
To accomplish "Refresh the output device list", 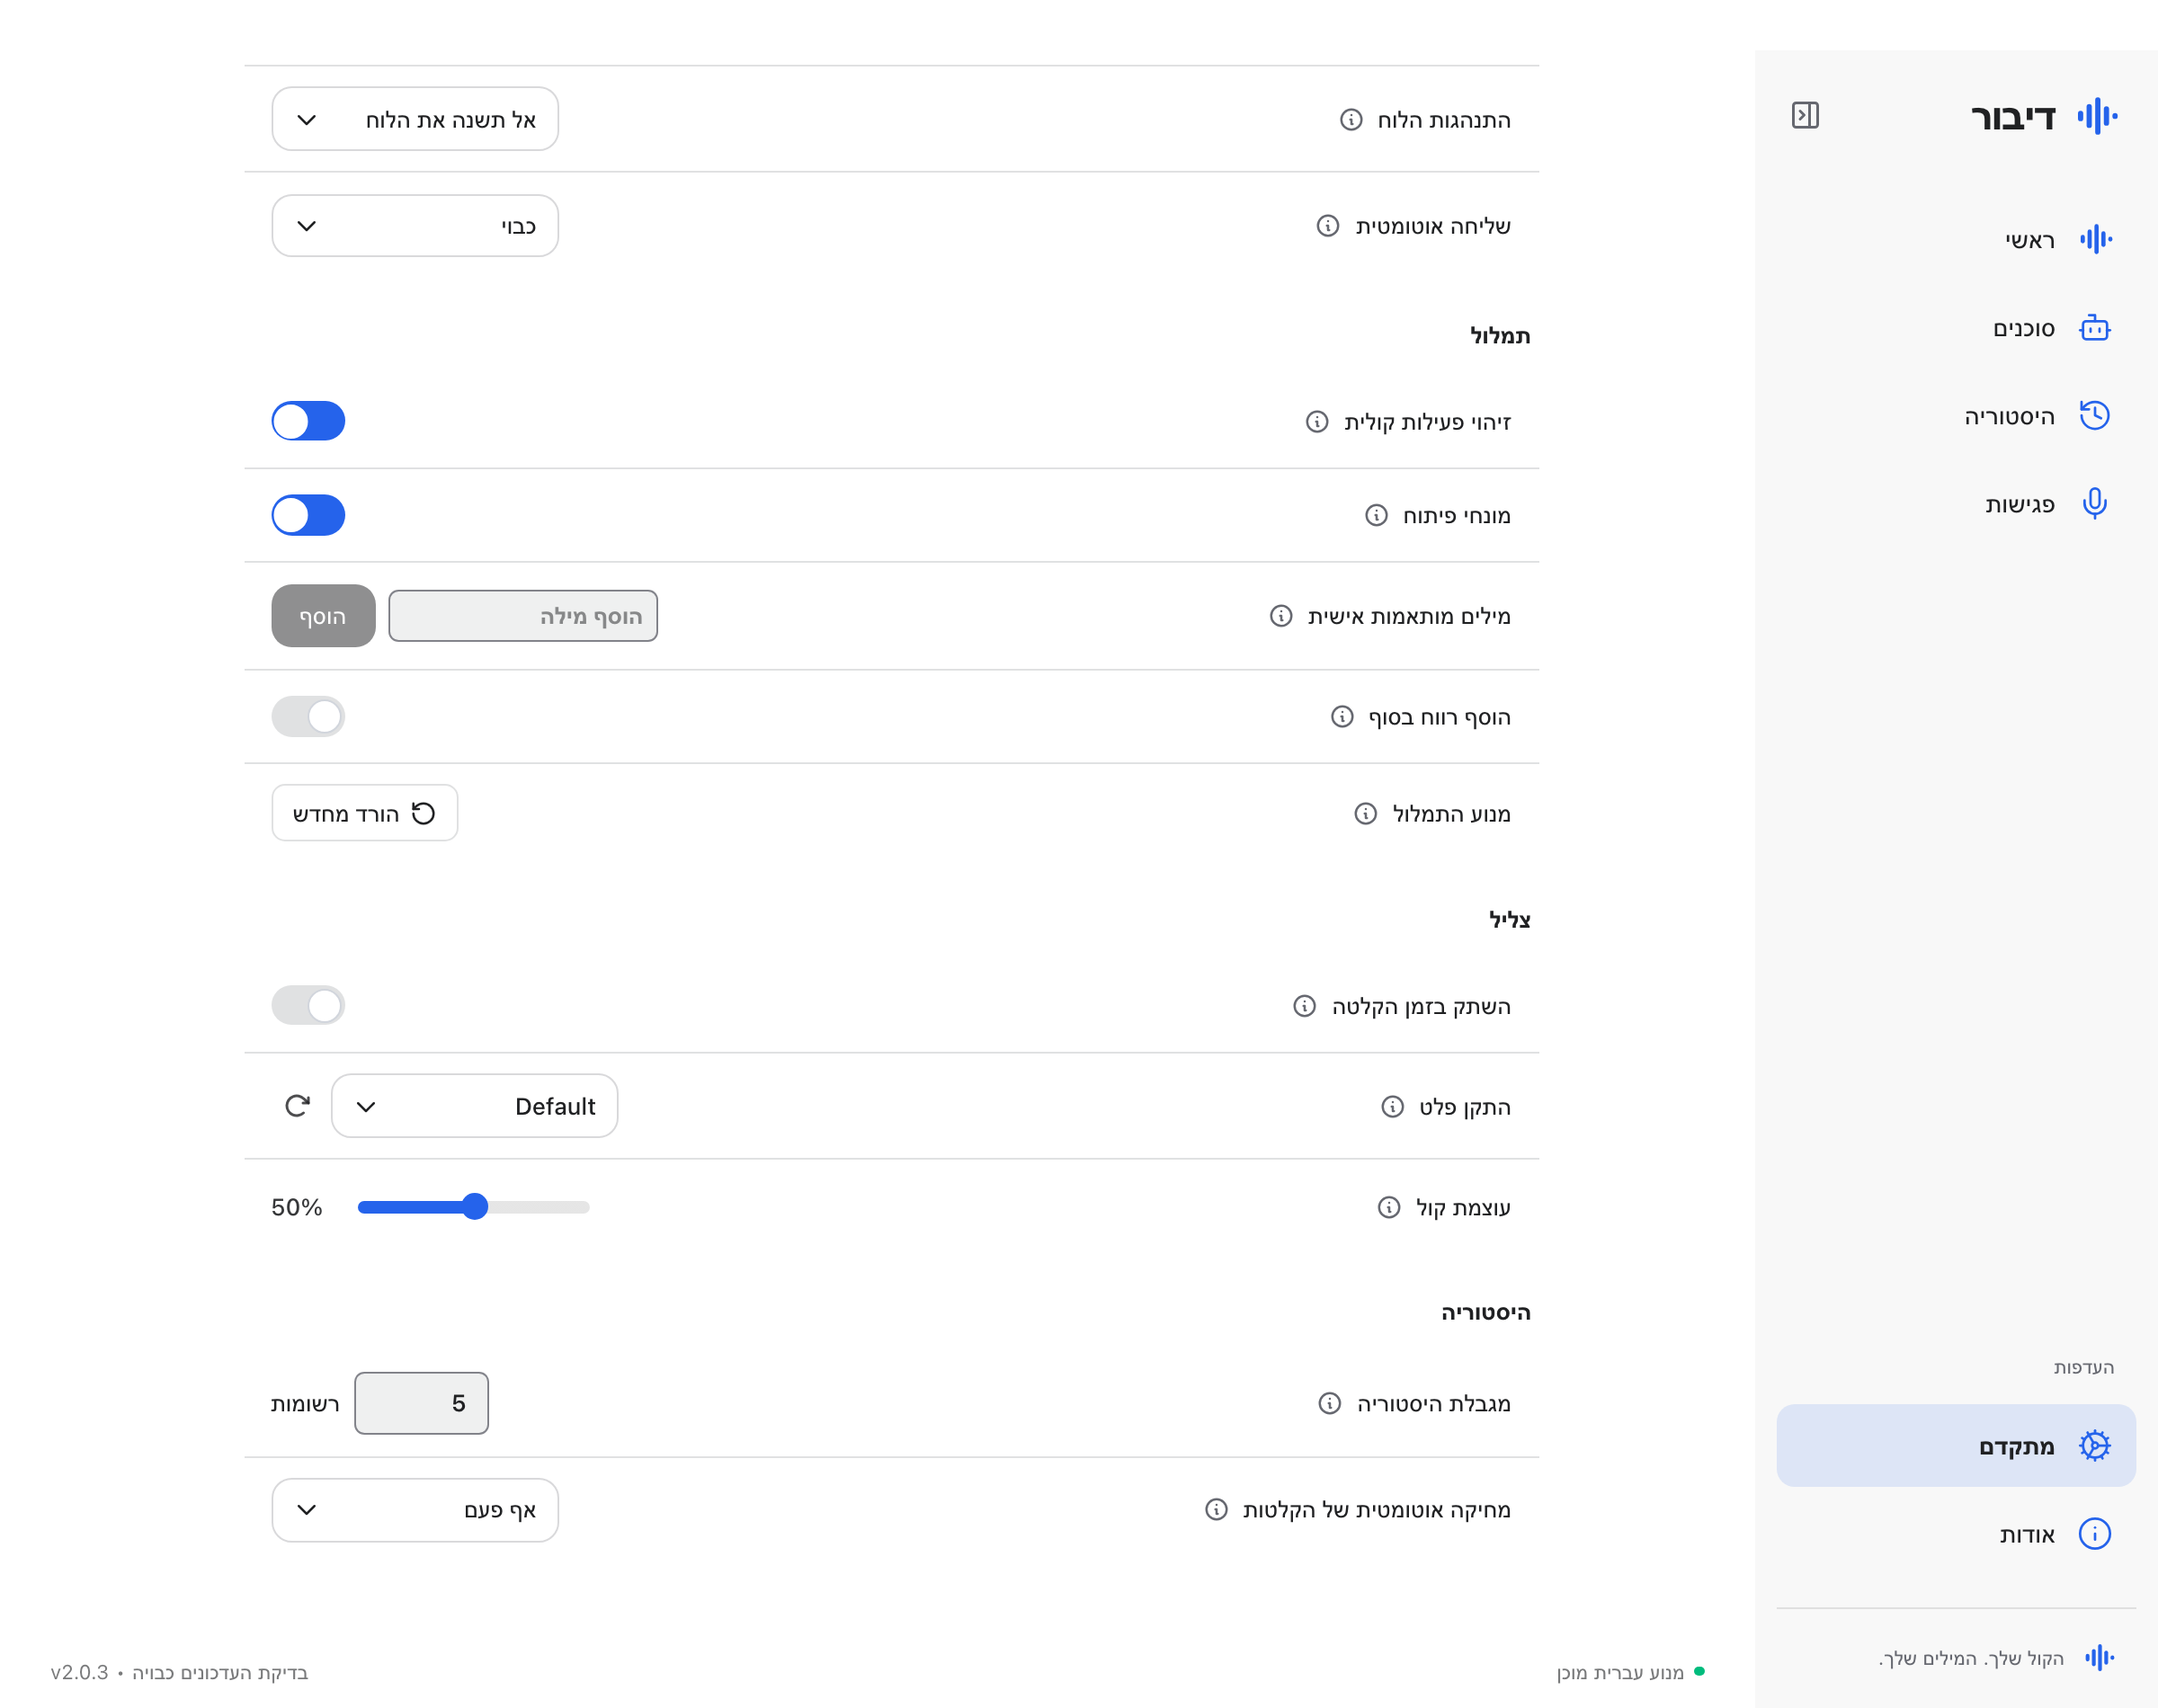I will click(x=297, y=1106).
